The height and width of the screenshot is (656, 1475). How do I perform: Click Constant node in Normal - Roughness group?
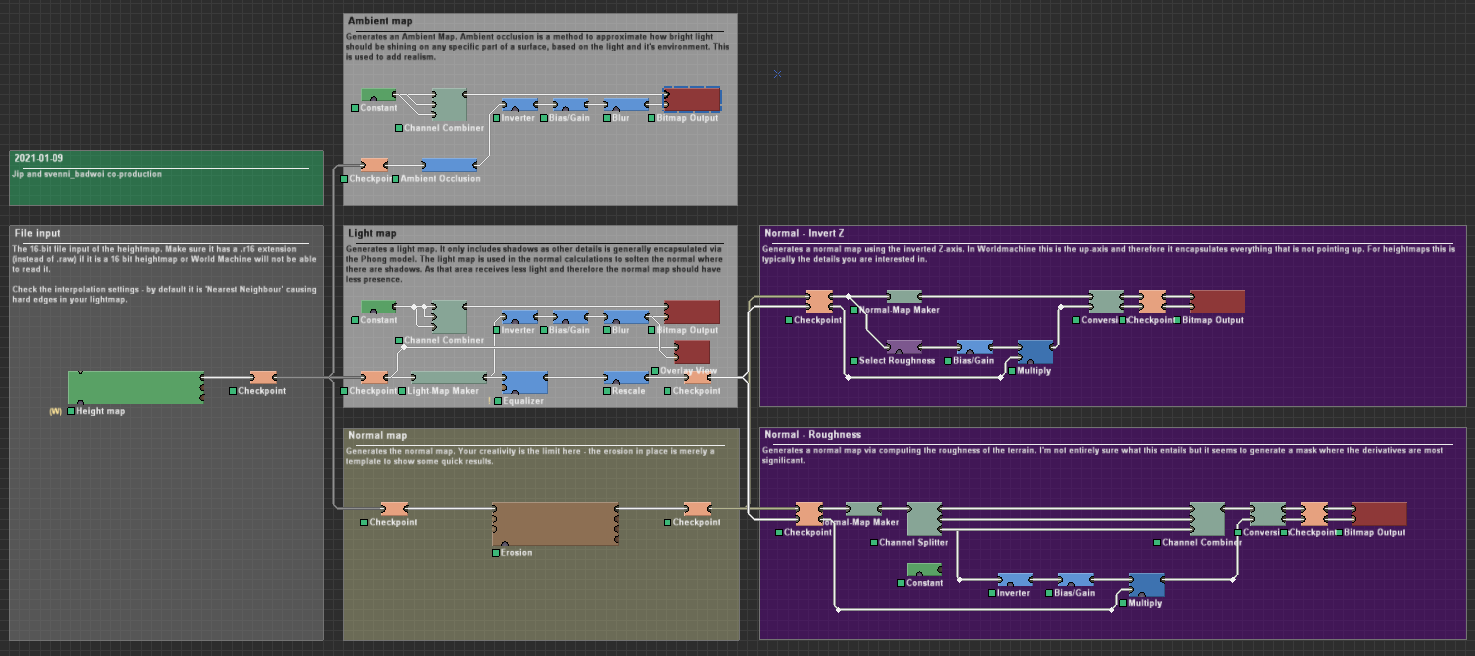point(924,569)
